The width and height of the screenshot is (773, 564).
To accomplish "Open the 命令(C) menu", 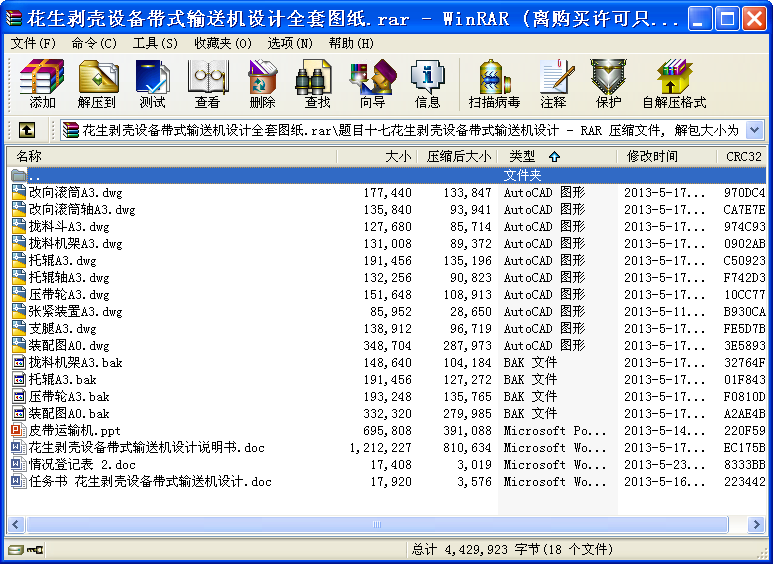I will point(94,43).
